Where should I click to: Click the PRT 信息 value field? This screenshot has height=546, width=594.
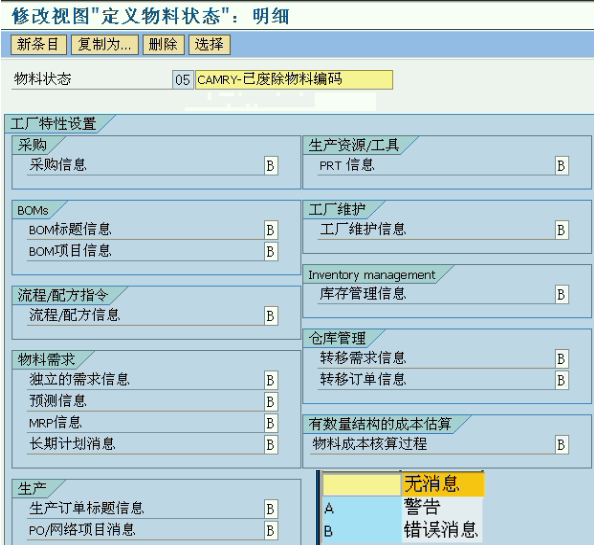click(561, 166)
